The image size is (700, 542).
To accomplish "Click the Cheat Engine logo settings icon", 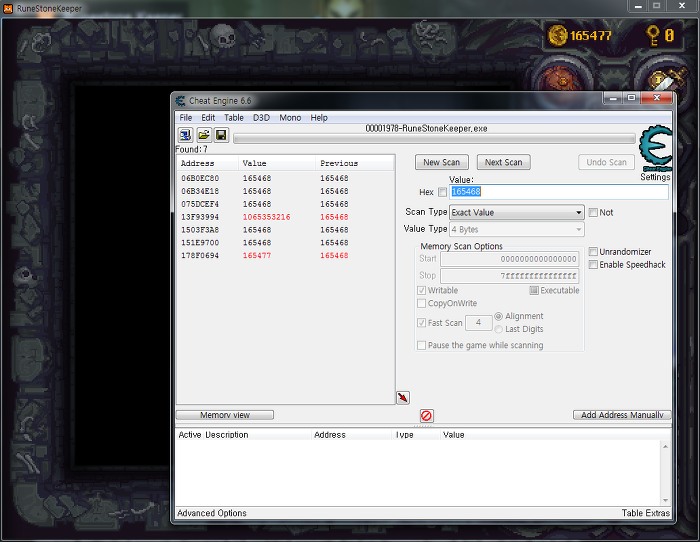I will 655,149.
